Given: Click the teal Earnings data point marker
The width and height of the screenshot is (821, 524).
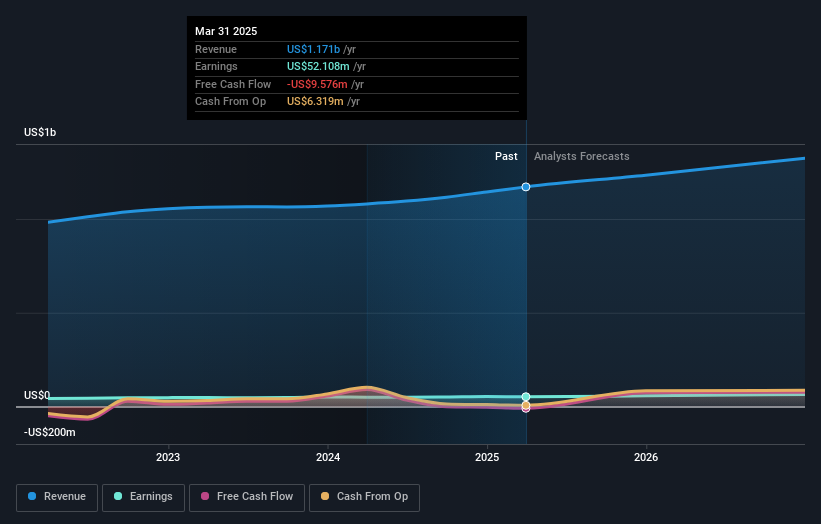Looking at the screenshot, I should 526,397.
